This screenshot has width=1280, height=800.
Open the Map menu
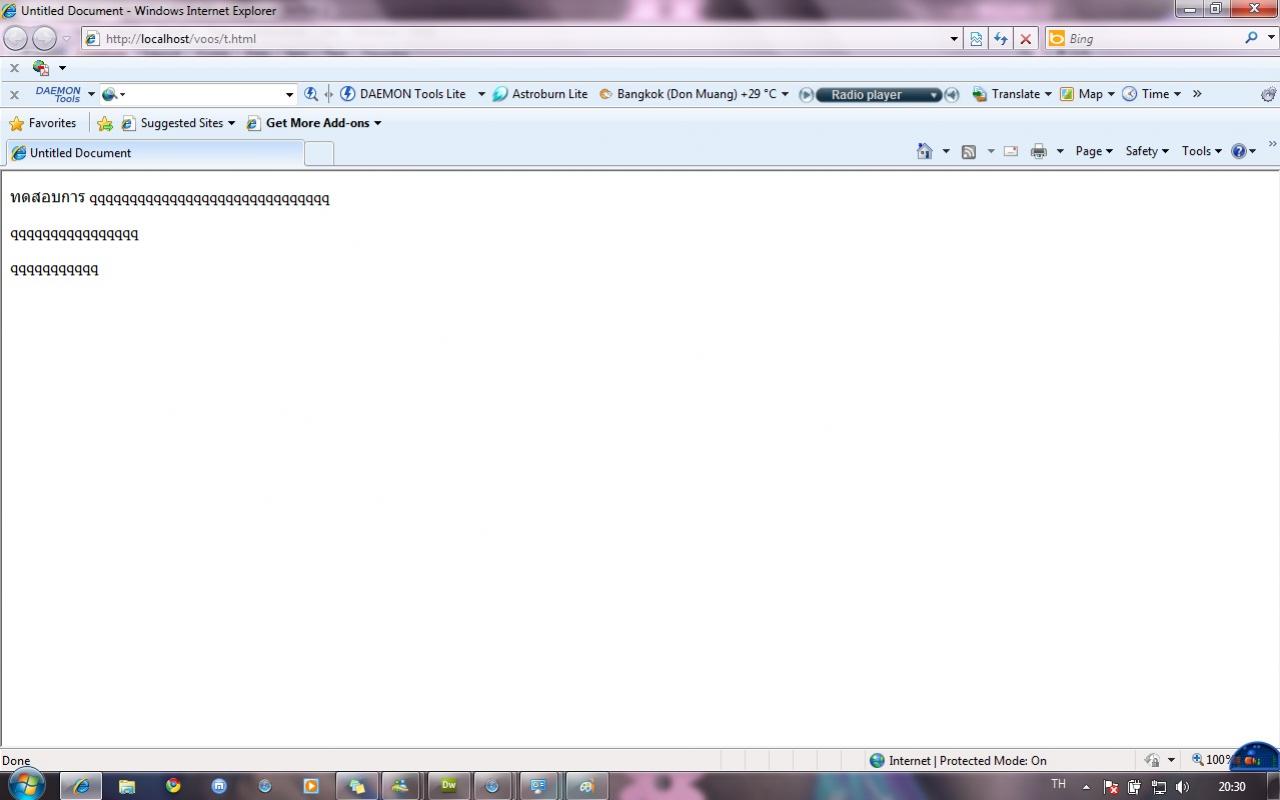(1087, 94)
